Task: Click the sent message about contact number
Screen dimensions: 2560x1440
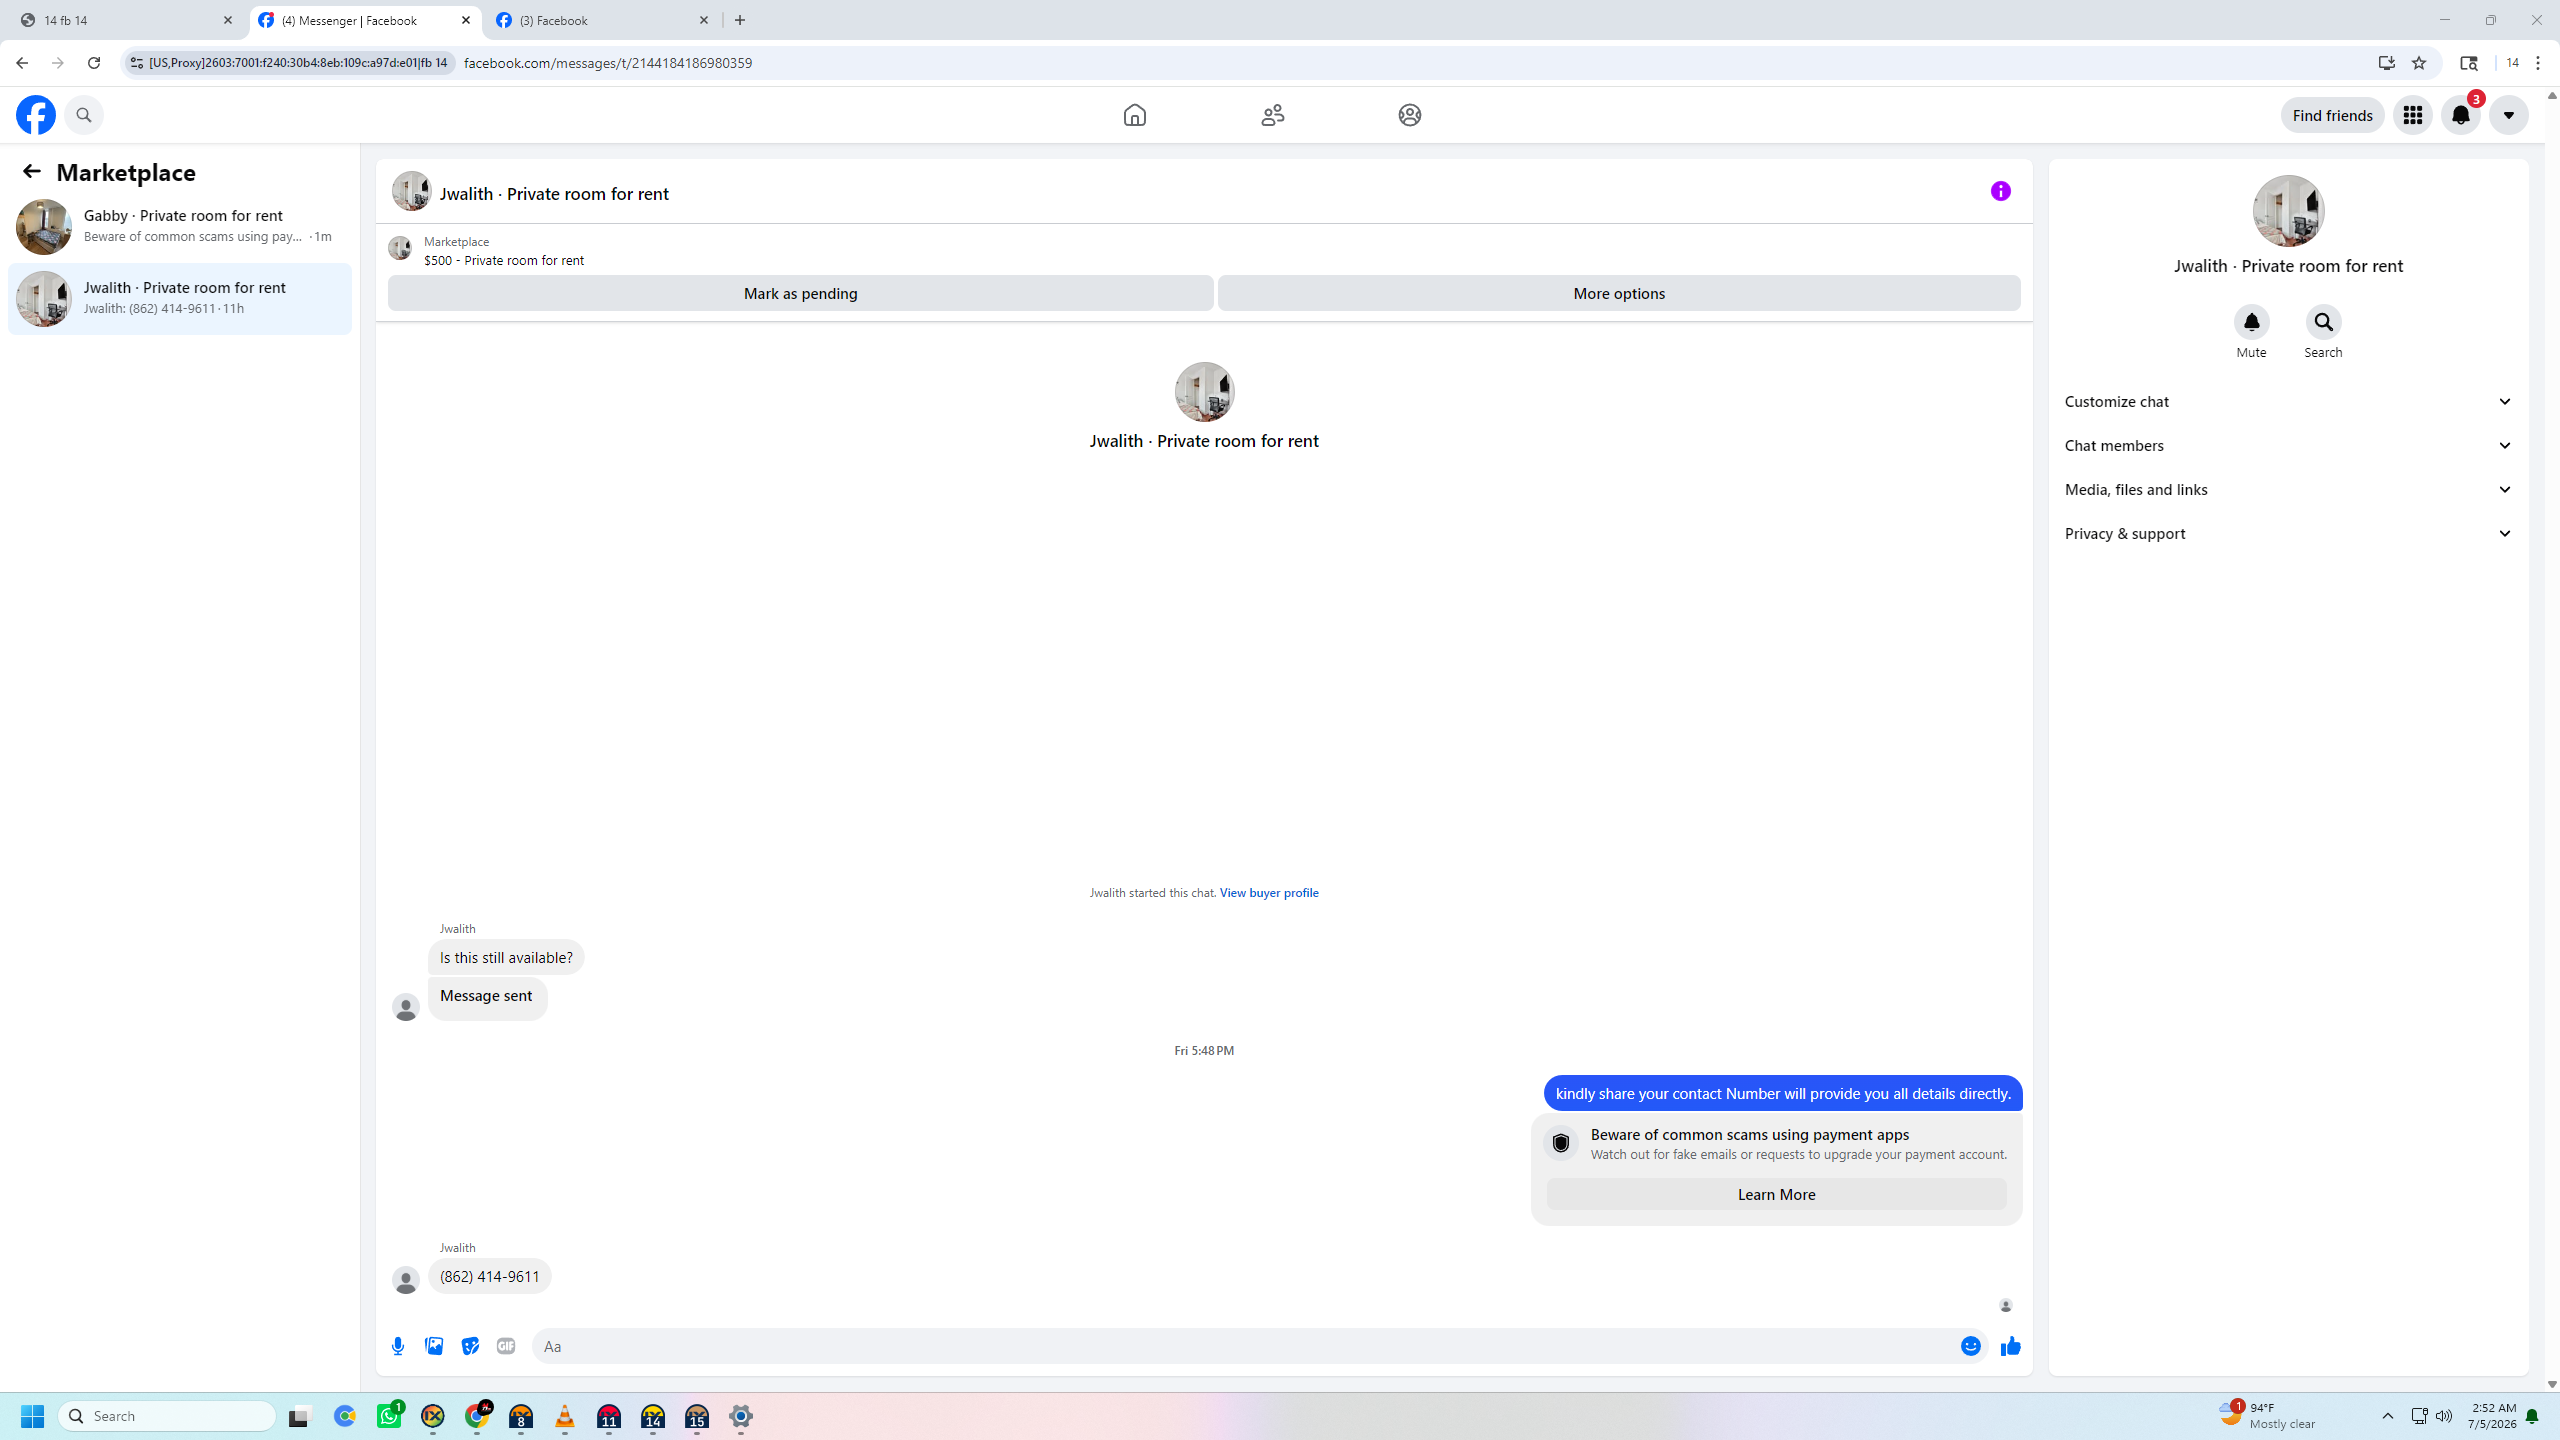Action: (x=1783, y=1094)
